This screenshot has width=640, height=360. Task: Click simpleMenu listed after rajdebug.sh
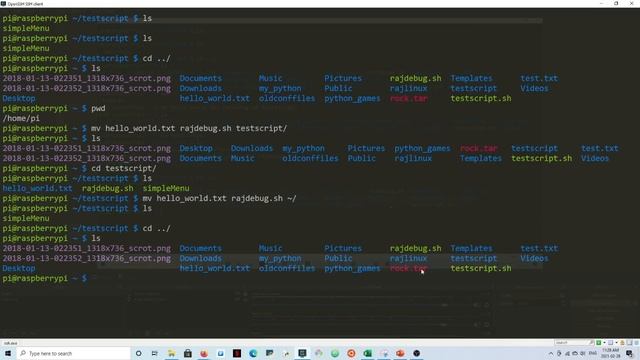click(166, 189)
